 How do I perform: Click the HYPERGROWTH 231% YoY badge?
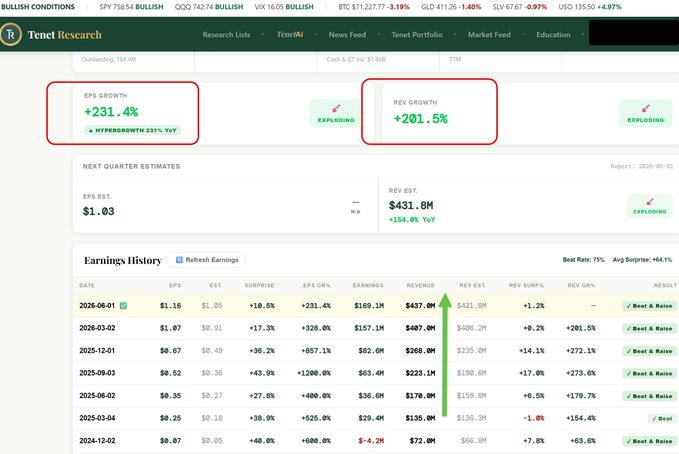(x=133, y=130)
